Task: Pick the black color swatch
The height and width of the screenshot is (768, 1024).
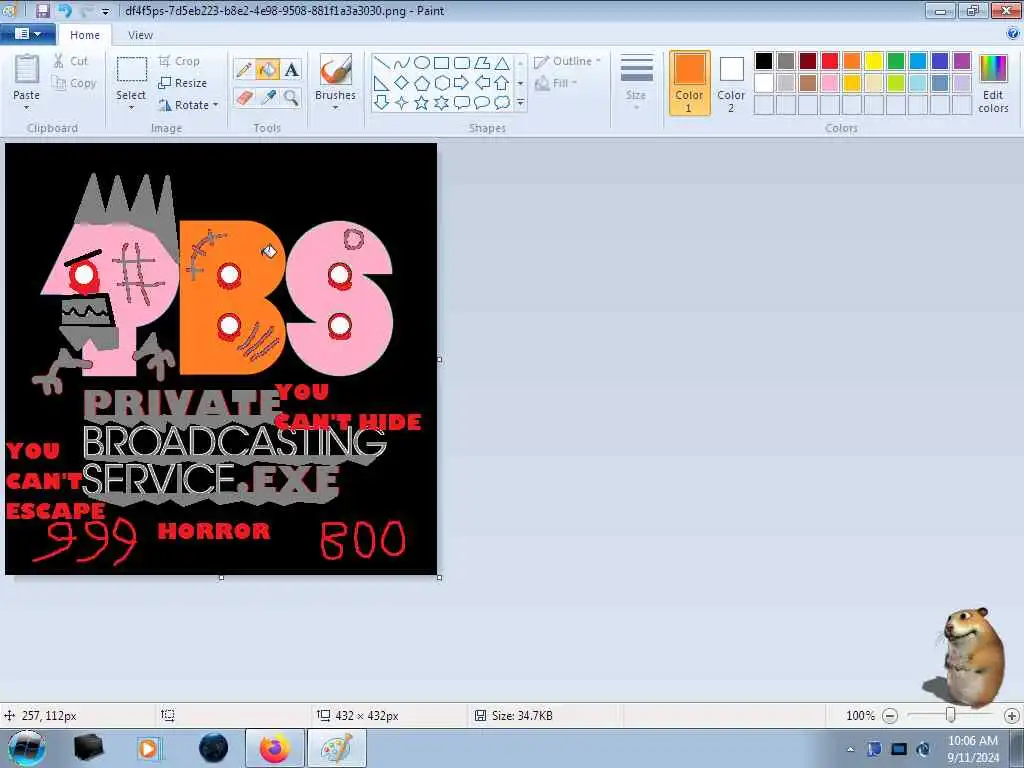Action: 763,61
